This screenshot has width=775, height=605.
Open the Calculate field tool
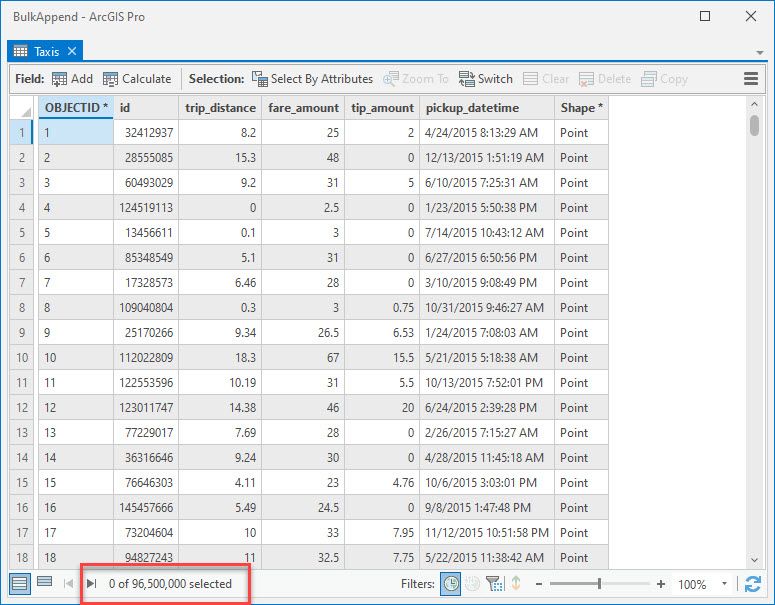pos(137,79)
